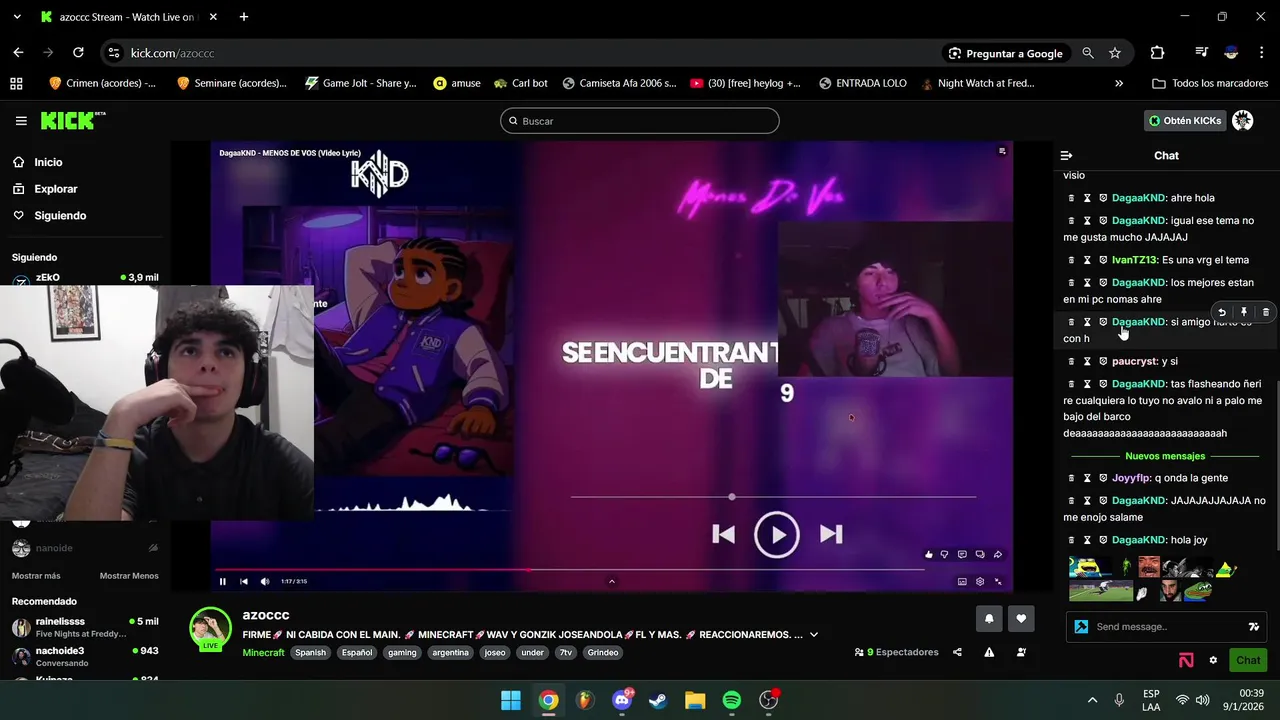Click the embedded video play button

click(x=777, y=535)
